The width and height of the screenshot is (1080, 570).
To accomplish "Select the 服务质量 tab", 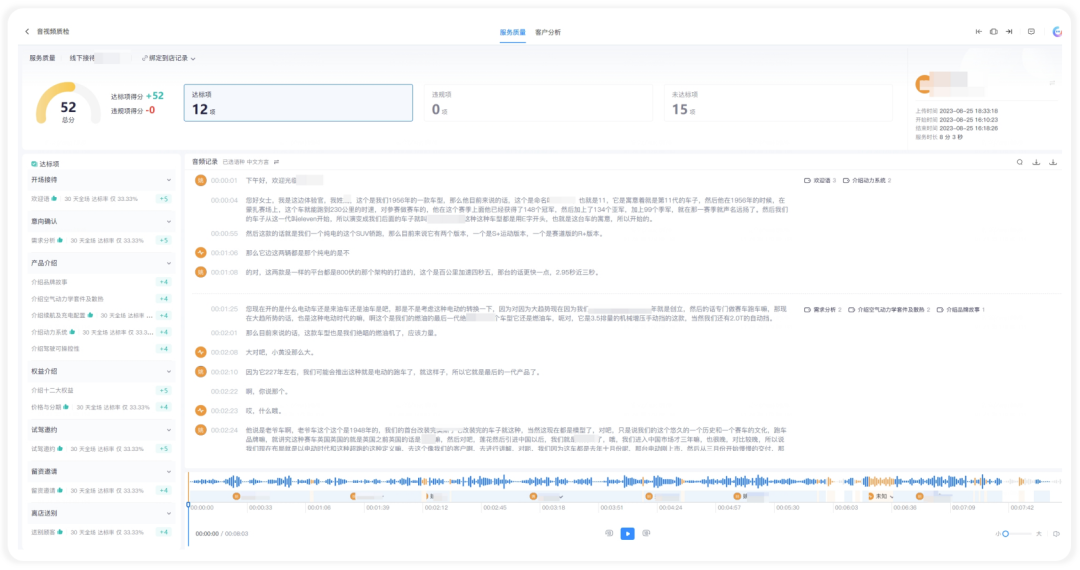I will pos(512,32).
